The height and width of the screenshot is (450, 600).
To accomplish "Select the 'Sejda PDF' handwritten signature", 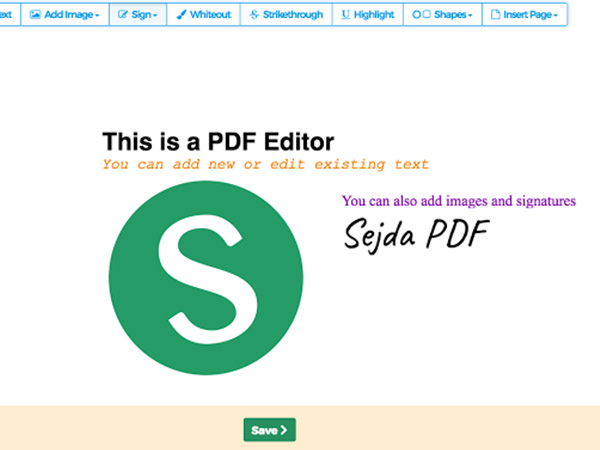I will click(x=416, y=235).
